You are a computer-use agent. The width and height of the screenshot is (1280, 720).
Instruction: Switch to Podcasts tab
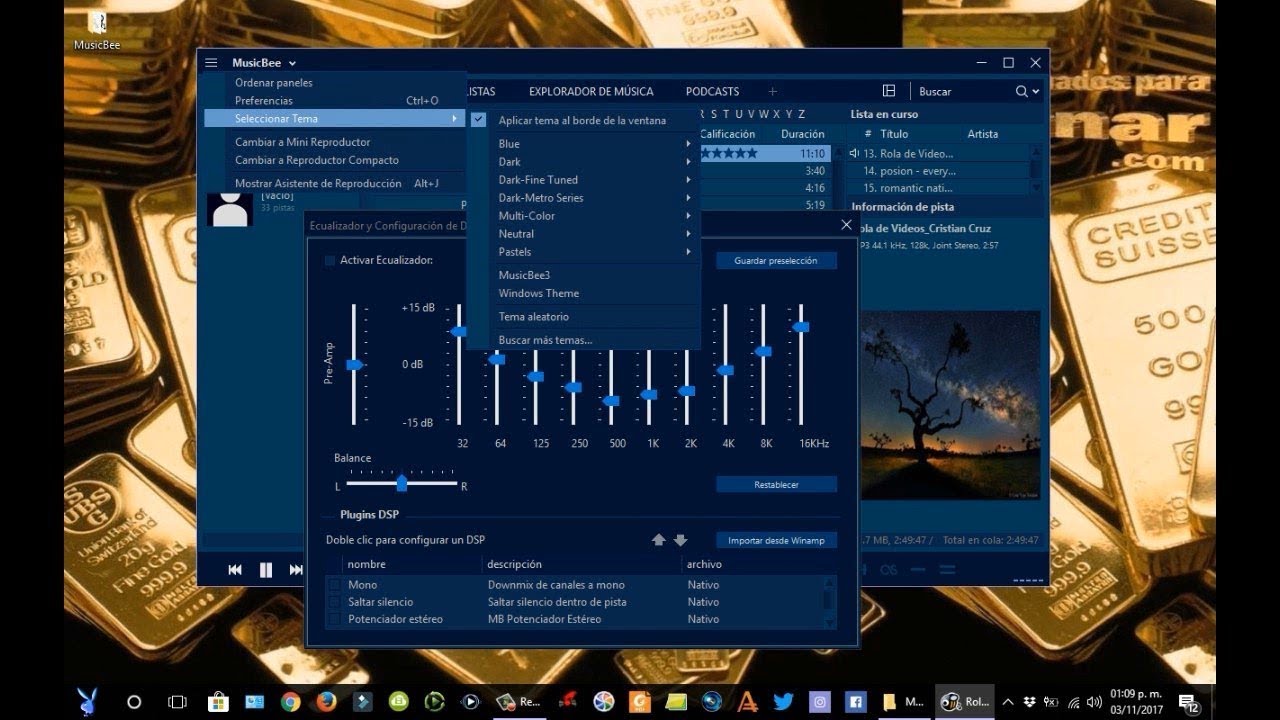pos(712,91)
